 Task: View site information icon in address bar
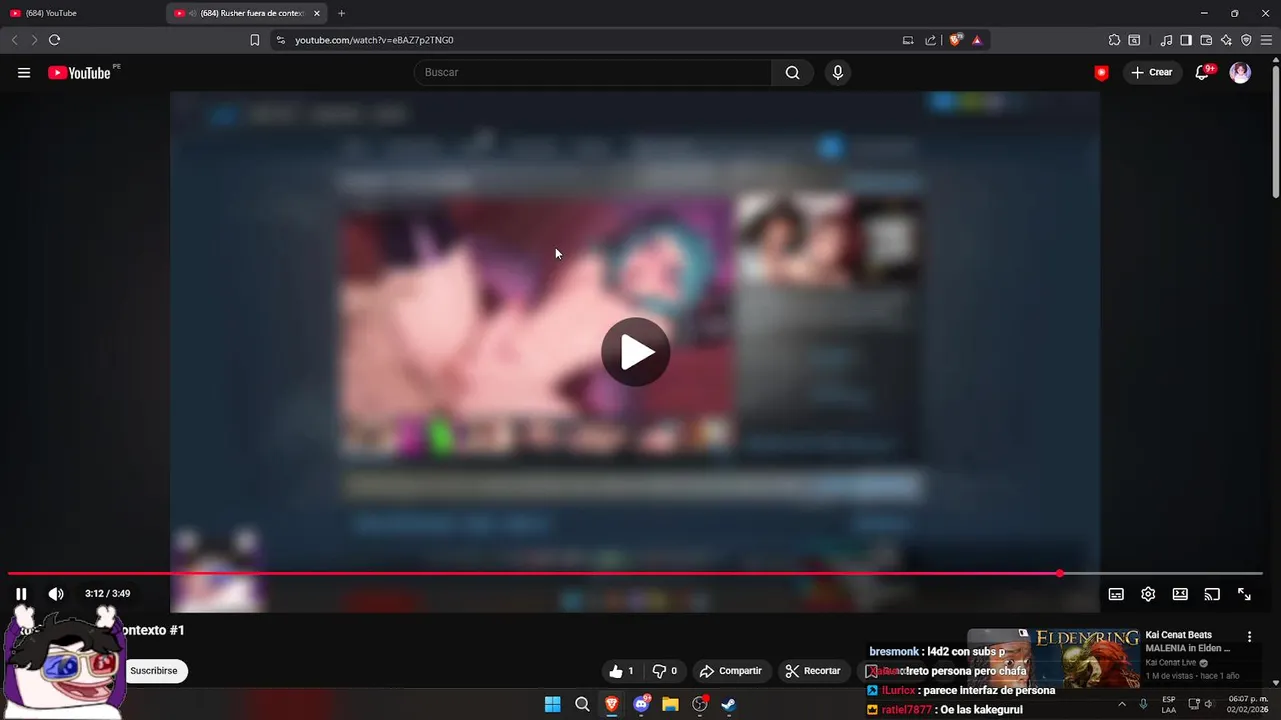pos(281,40)
